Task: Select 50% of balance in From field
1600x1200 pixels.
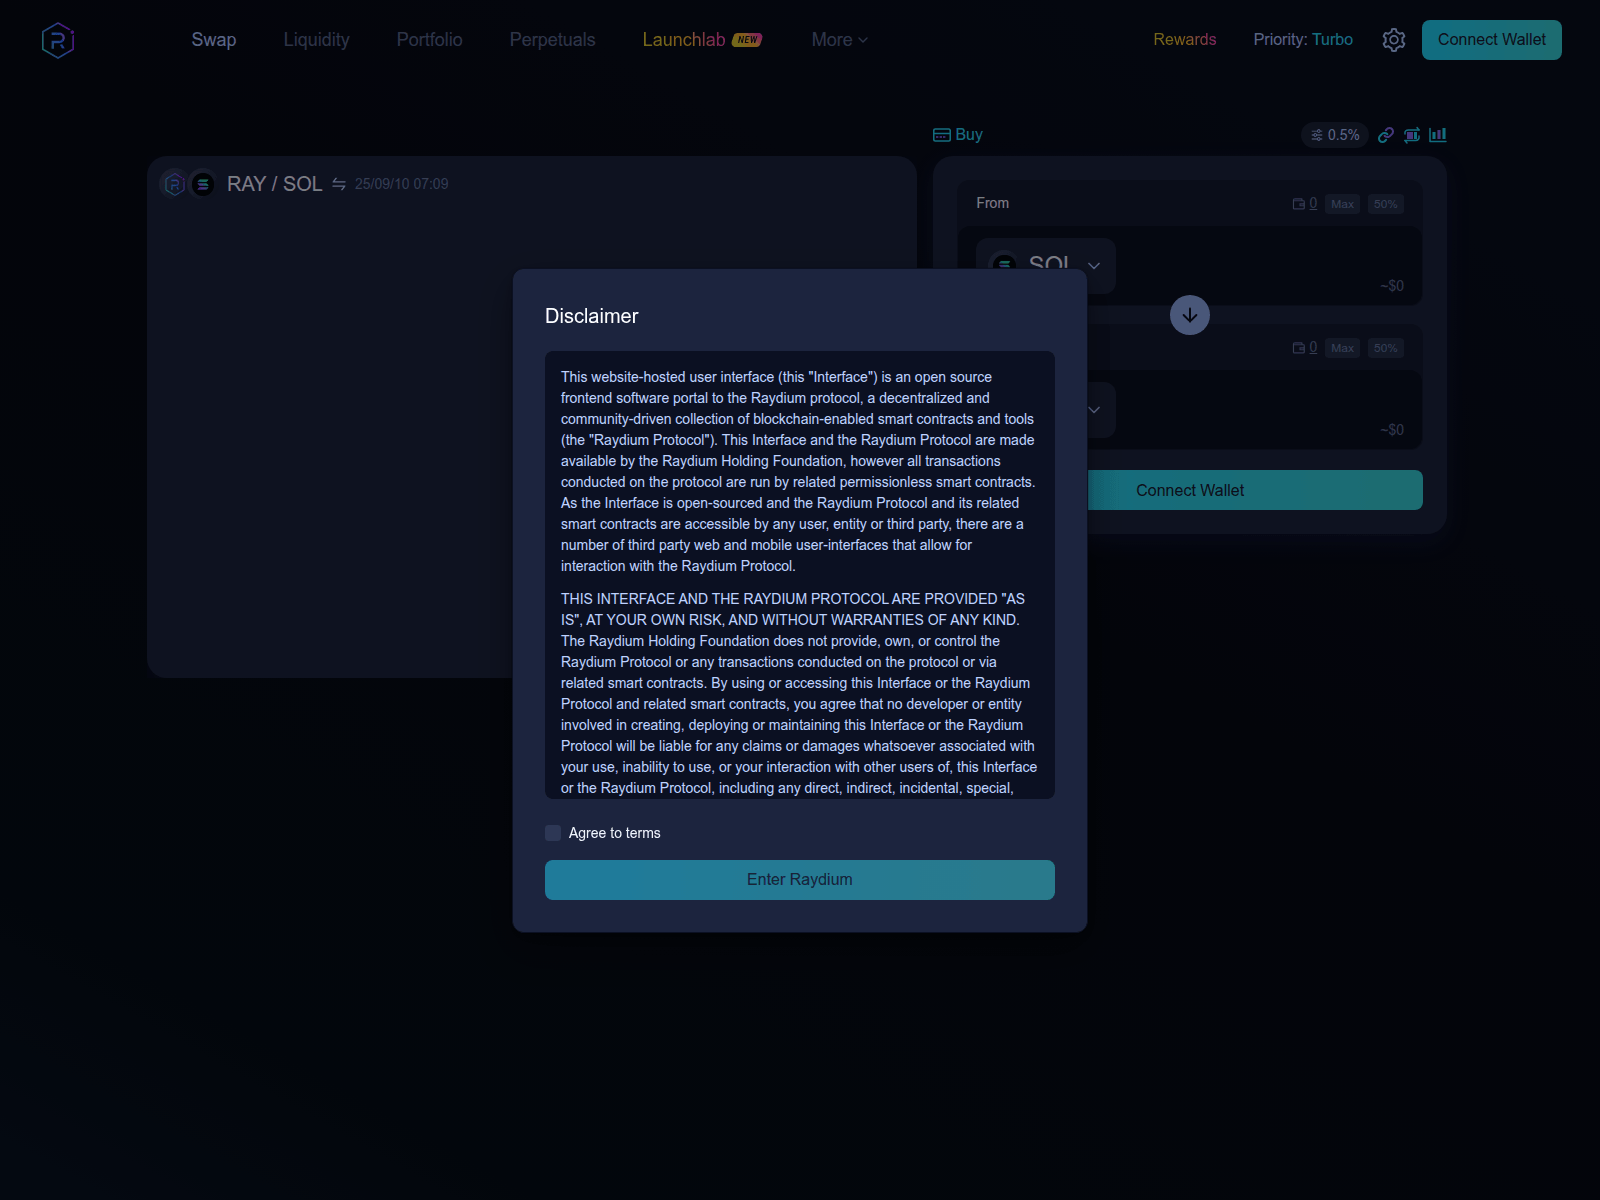Action: pos(1386,203)
